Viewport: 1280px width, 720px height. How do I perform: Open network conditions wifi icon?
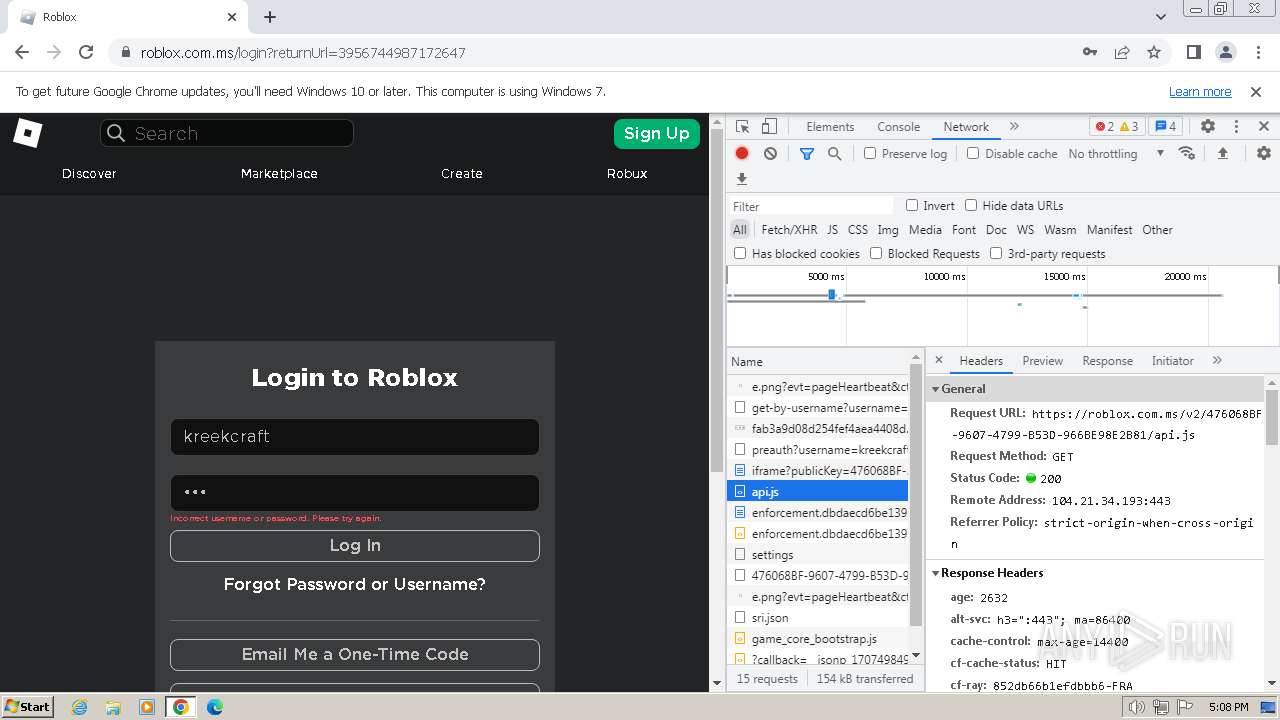coord(1187,153)
